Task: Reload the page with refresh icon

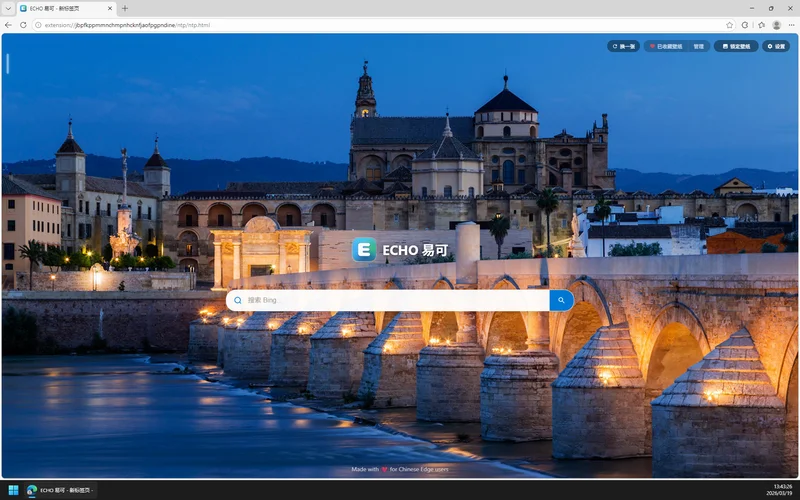Action: [x=23, y=24]
